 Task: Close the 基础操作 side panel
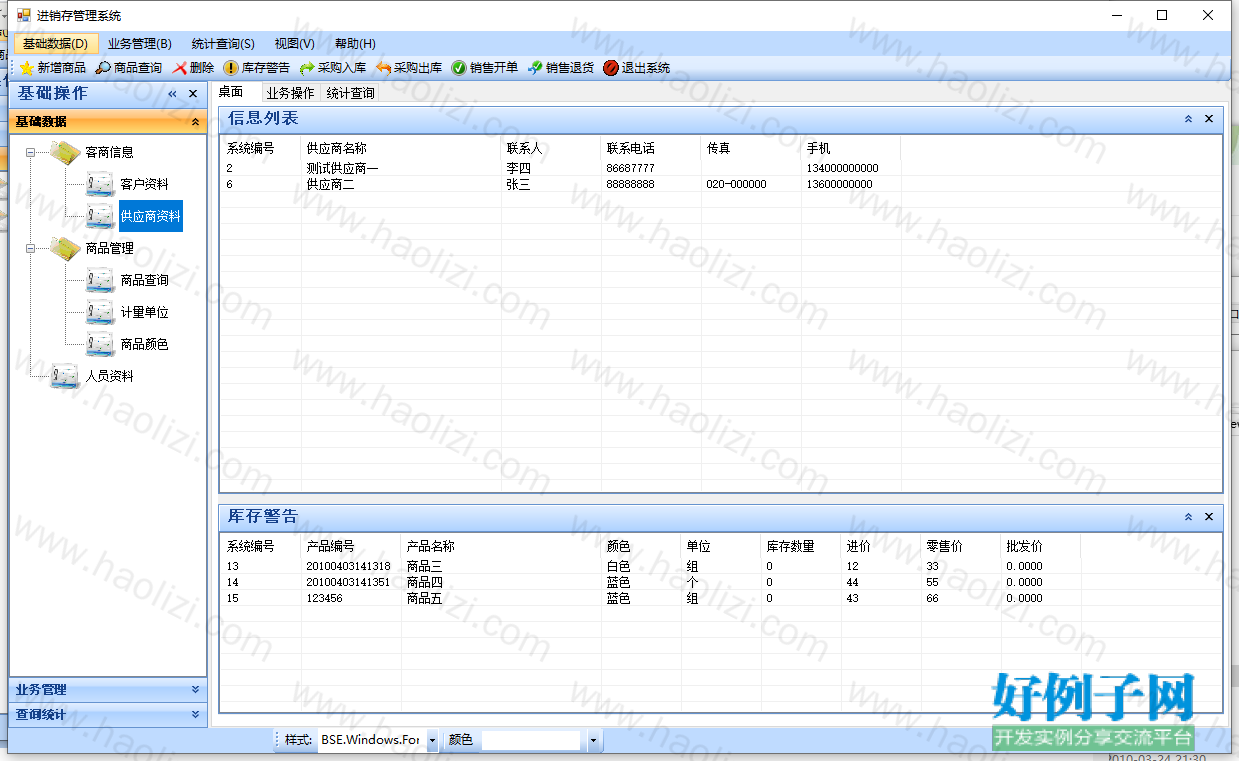(x=193, y=94)
